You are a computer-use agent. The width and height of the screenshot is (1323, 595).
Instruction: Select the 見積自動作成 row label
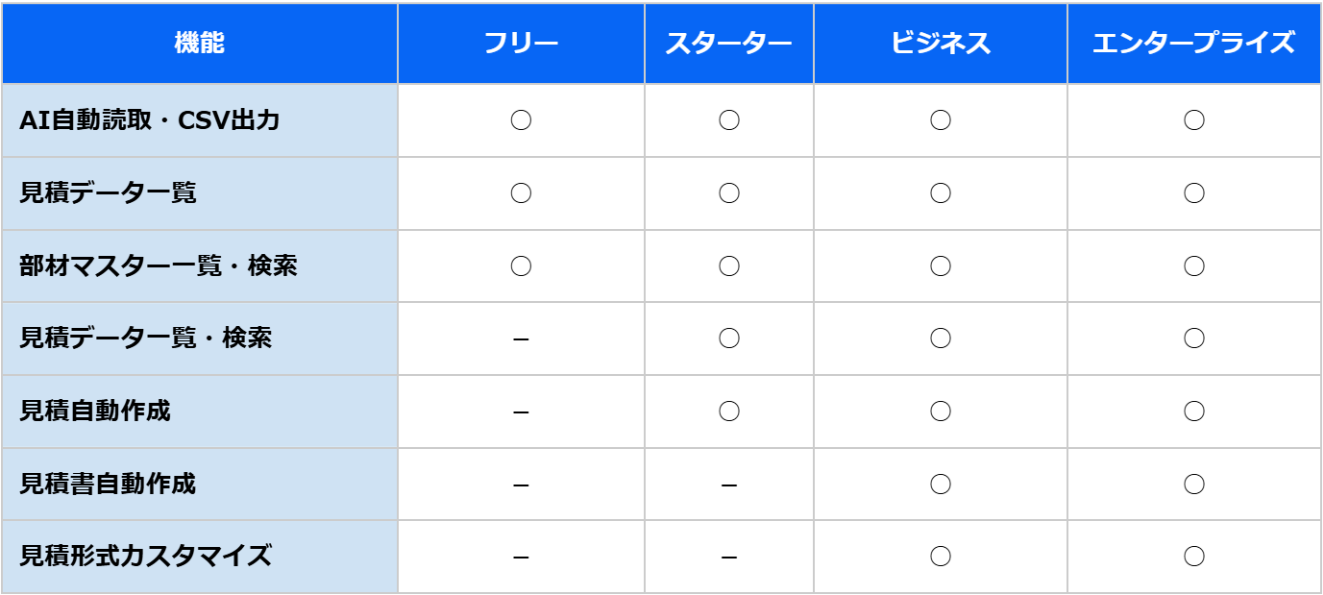coord(95,411)
